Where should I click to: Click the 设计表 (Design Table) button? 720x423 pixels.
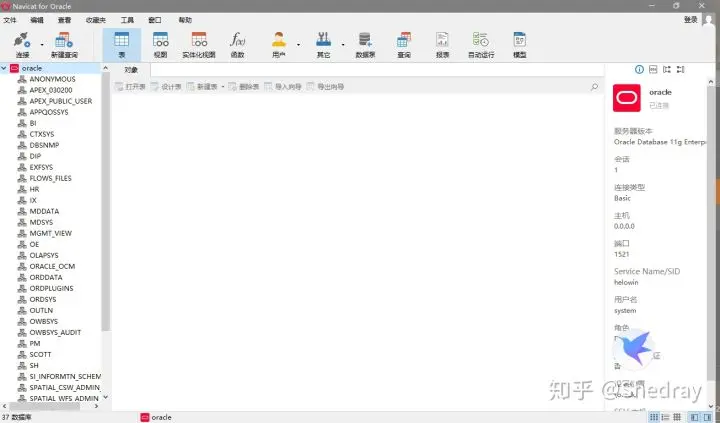[166, 86]
